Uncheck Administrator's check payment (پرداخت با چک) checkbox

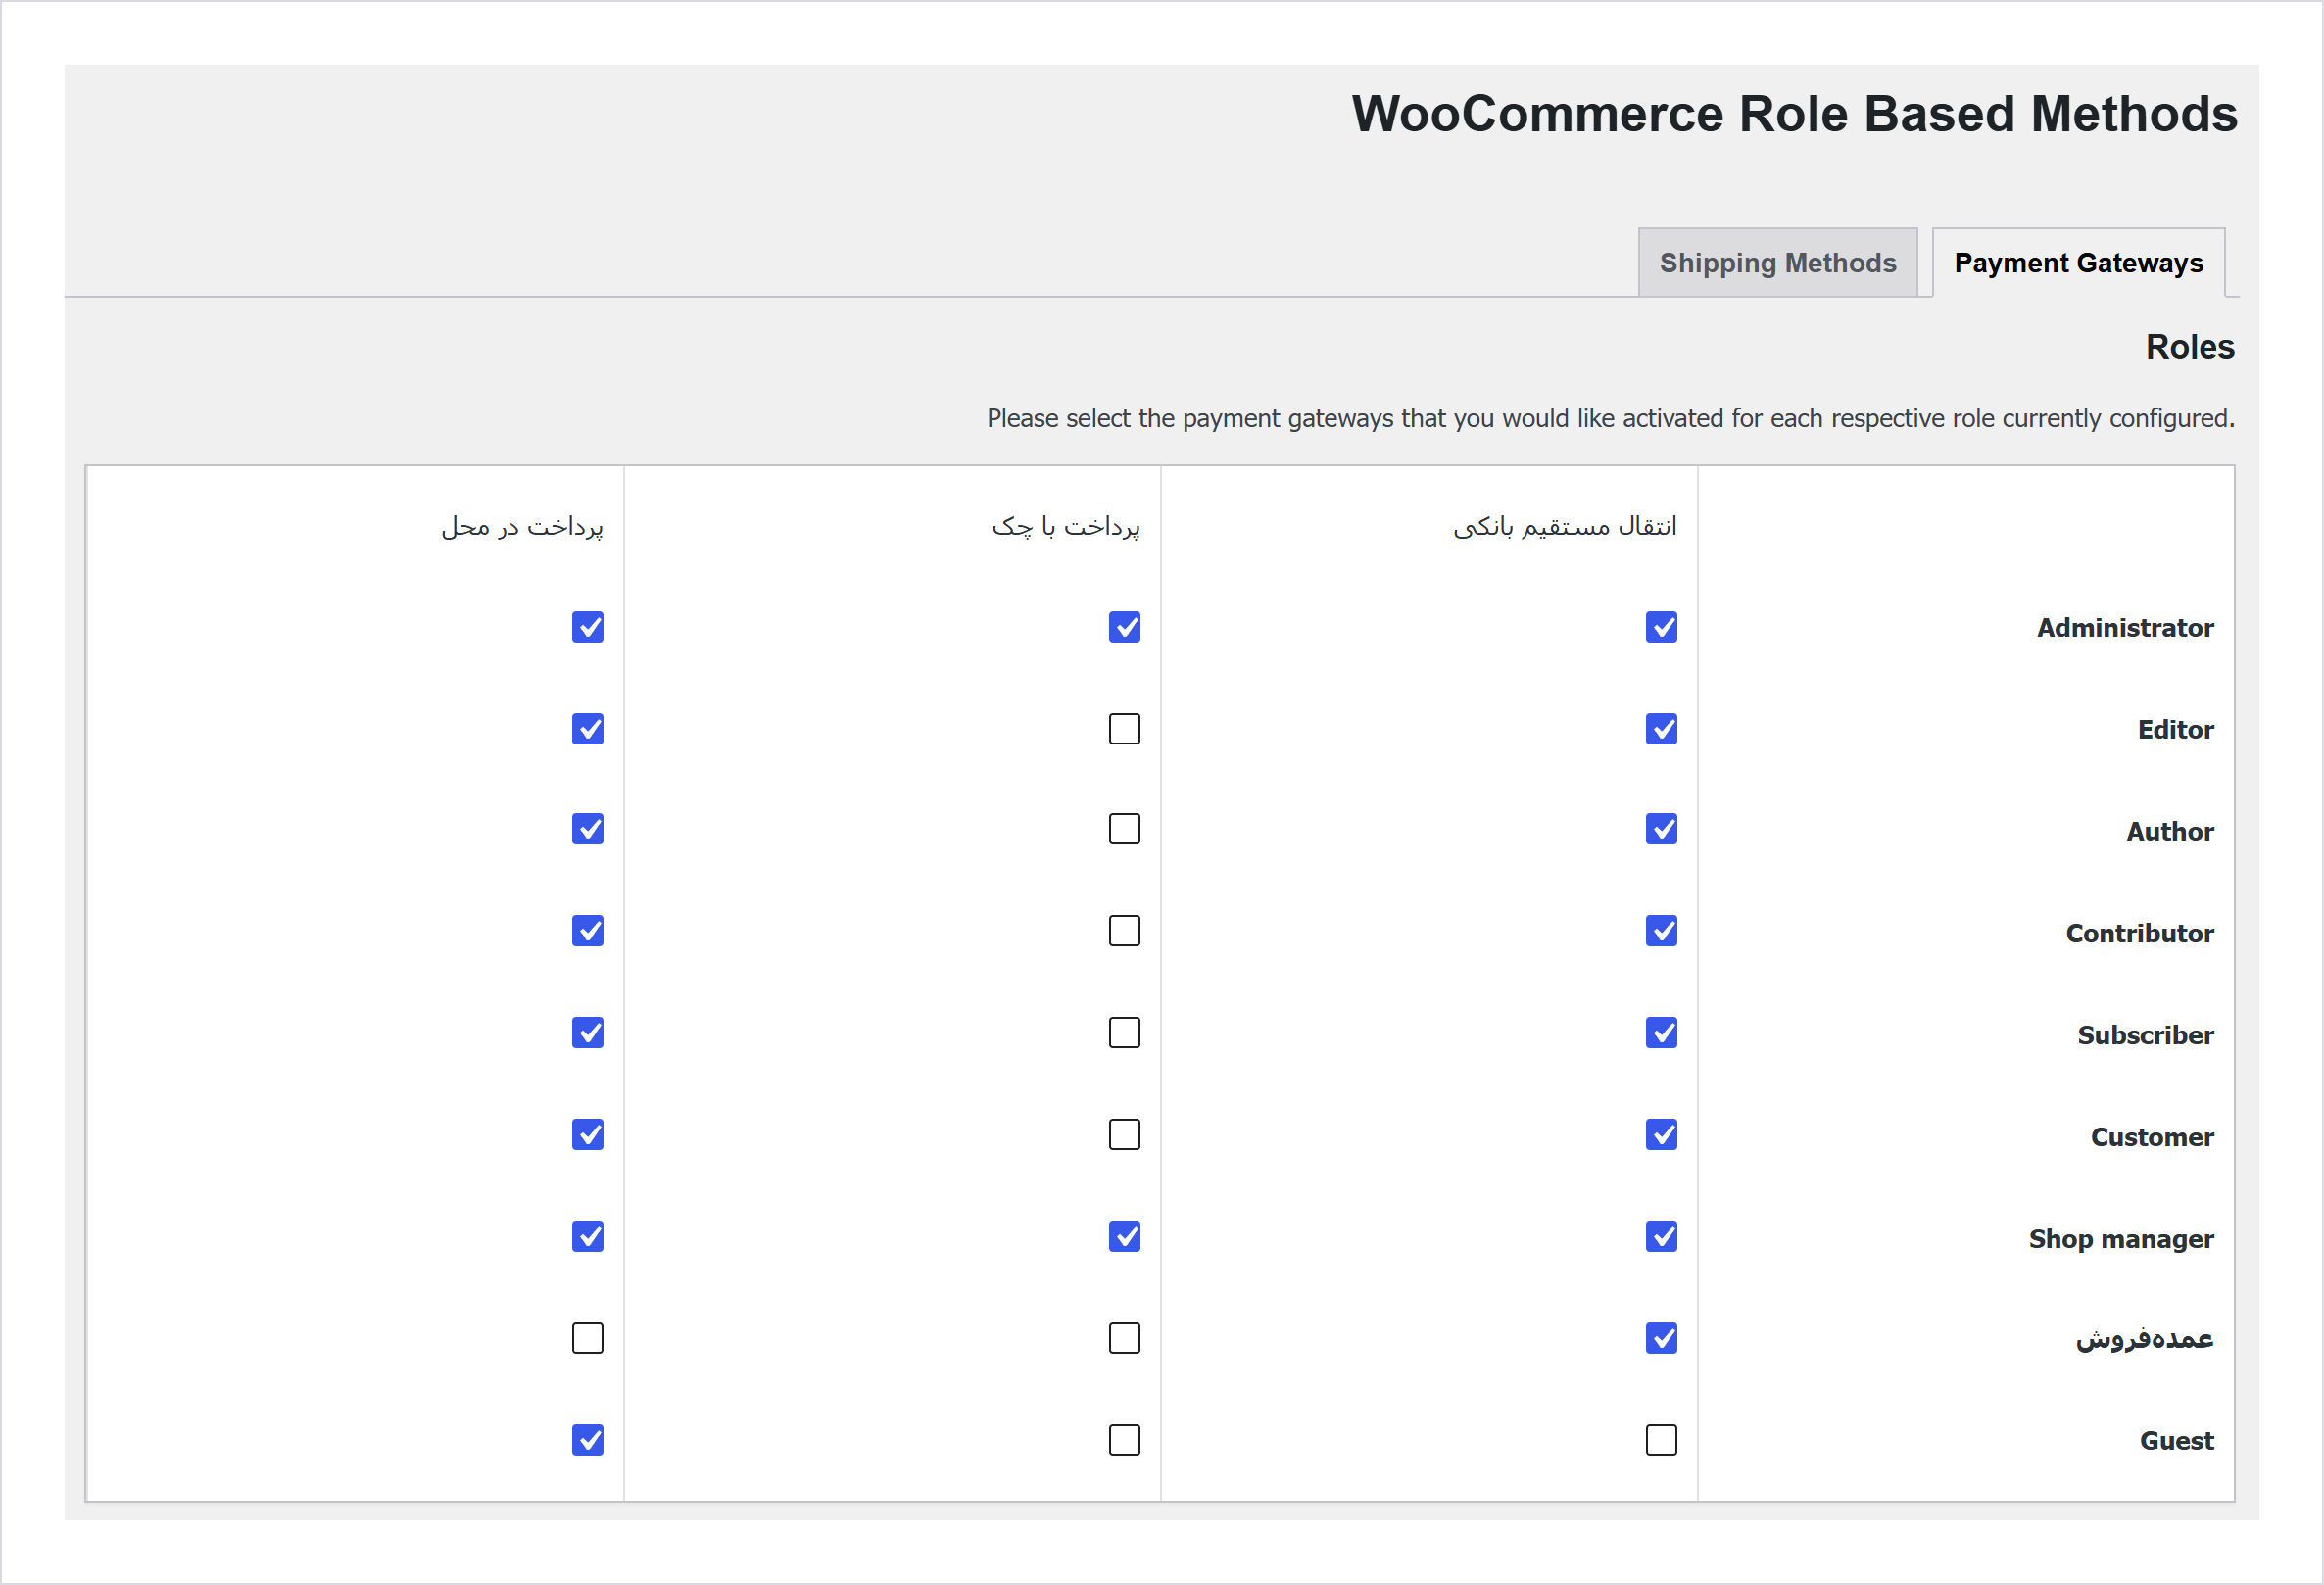(1124, 627)
